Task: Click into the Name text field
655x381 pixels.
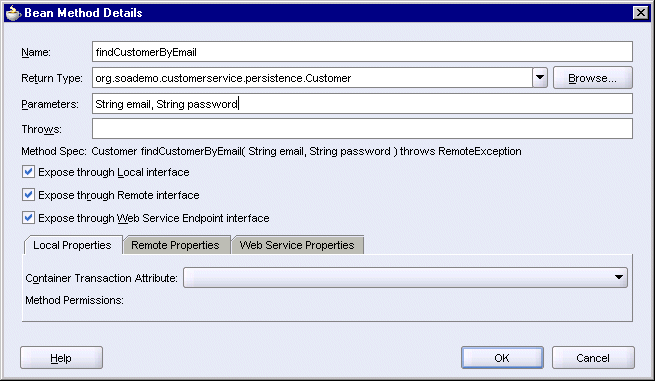Action: click(362, 52)
